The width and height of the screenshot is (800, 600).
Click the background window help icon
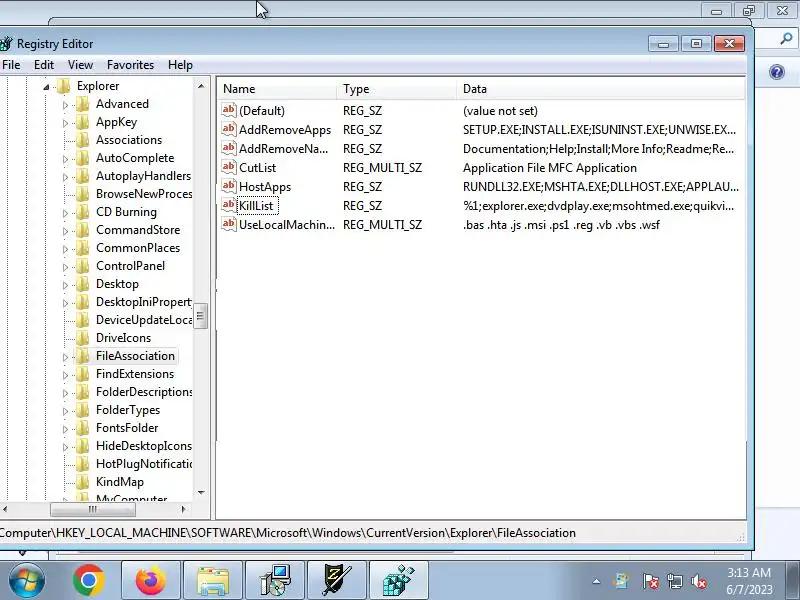point(777,72)
